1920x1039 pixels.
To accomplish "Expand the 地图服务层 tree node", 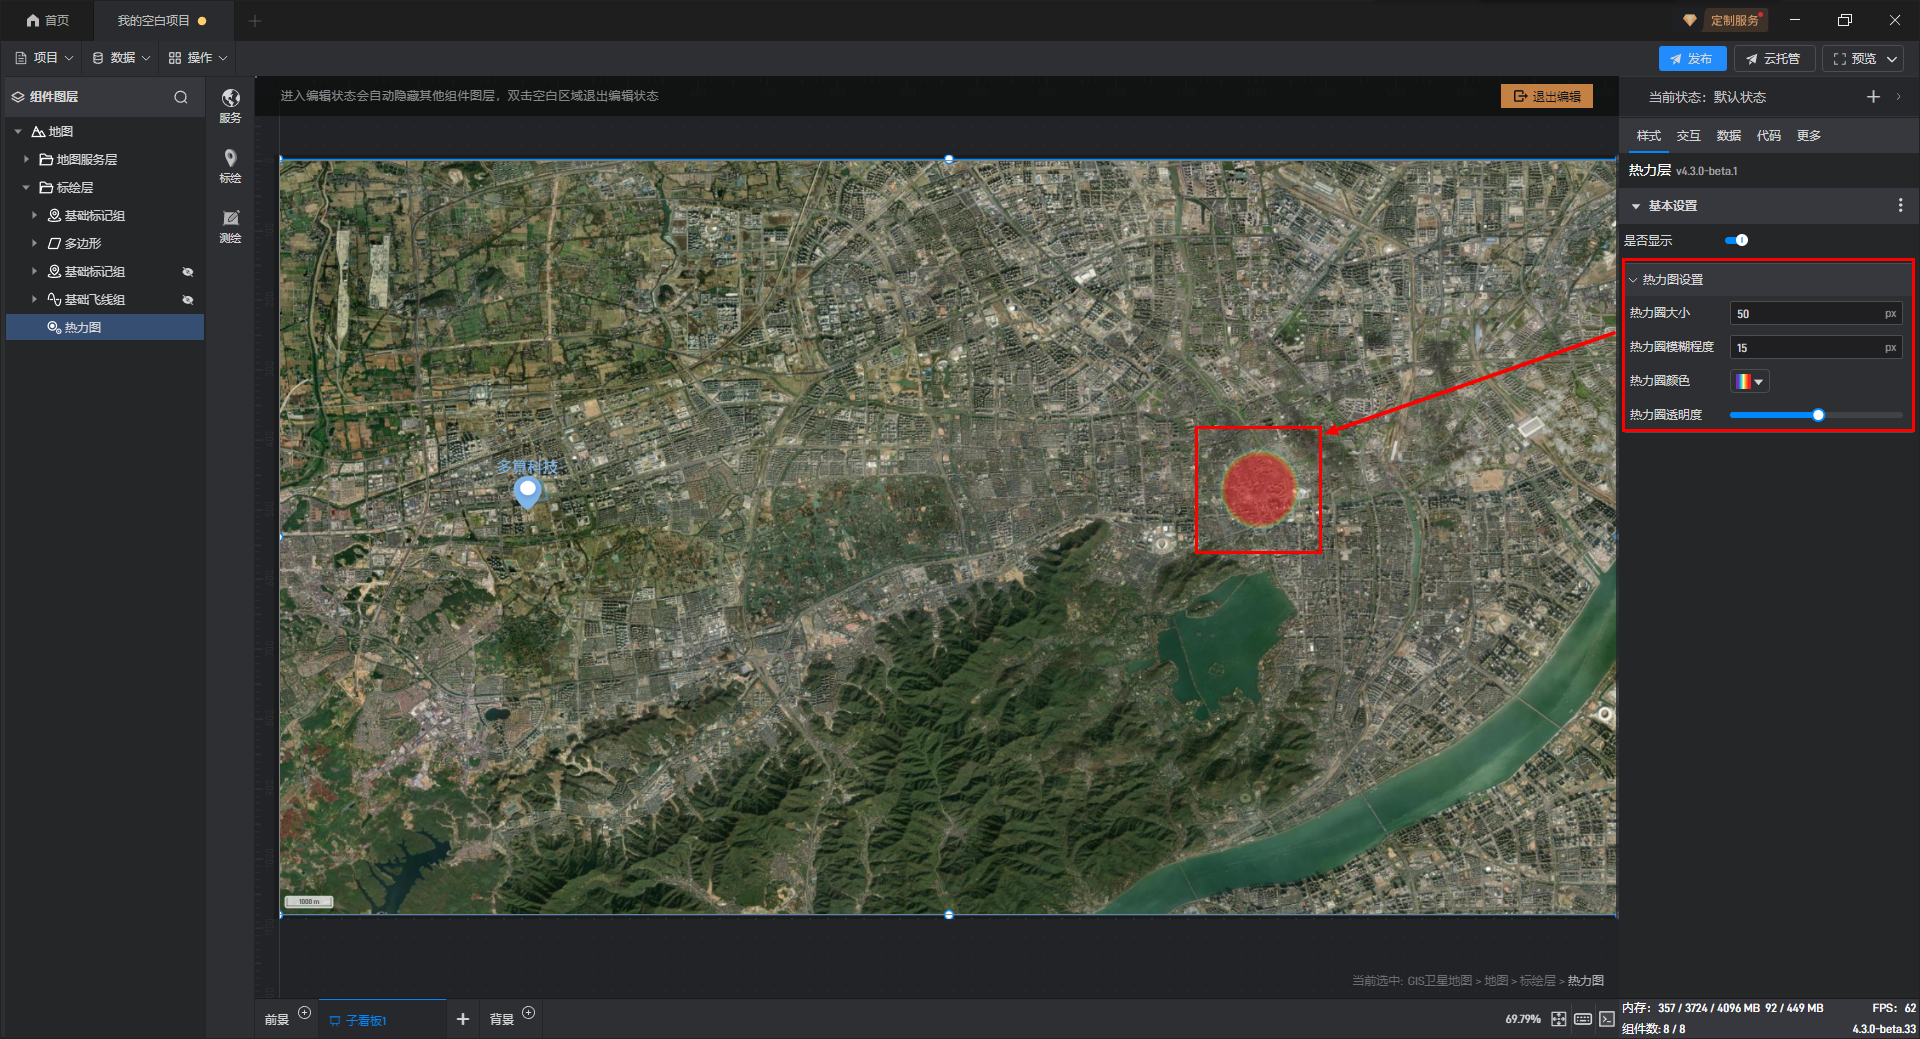I will [x=26, y=159].
